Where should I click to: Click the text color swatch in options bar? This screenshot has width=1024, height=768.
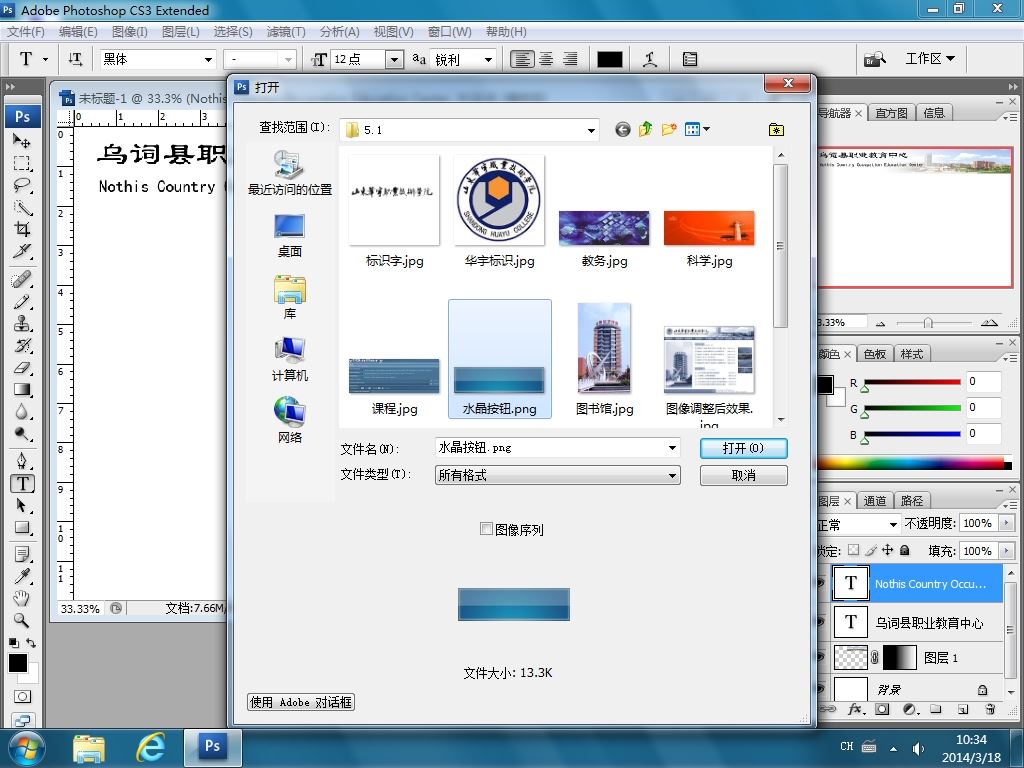coord(609,59)
